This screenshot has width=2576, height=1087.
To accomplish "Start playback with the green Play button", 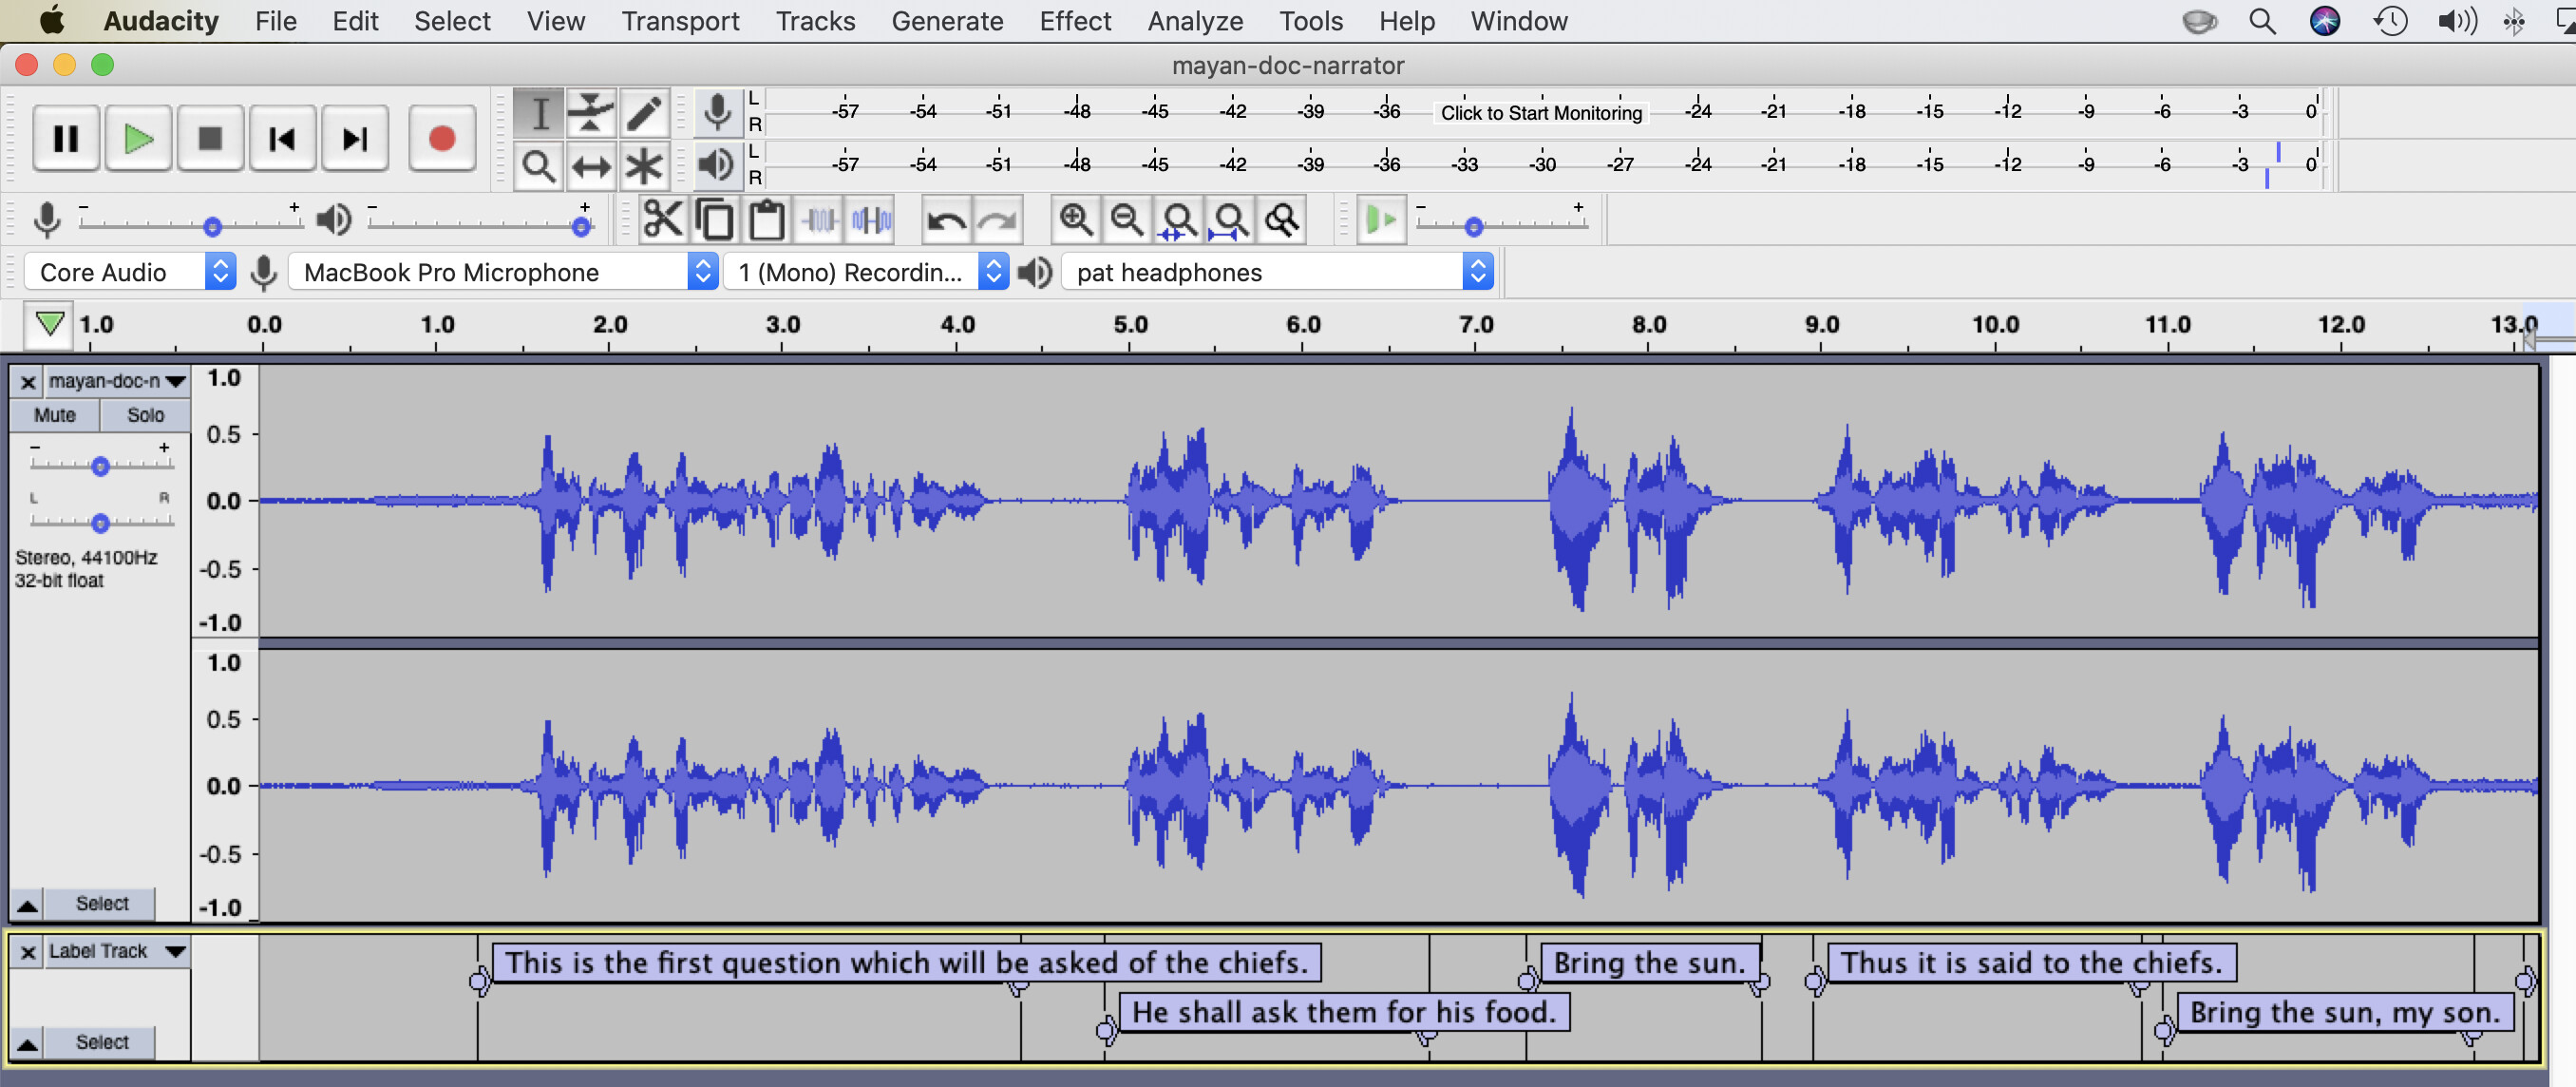I will click(x=138, y=138).
